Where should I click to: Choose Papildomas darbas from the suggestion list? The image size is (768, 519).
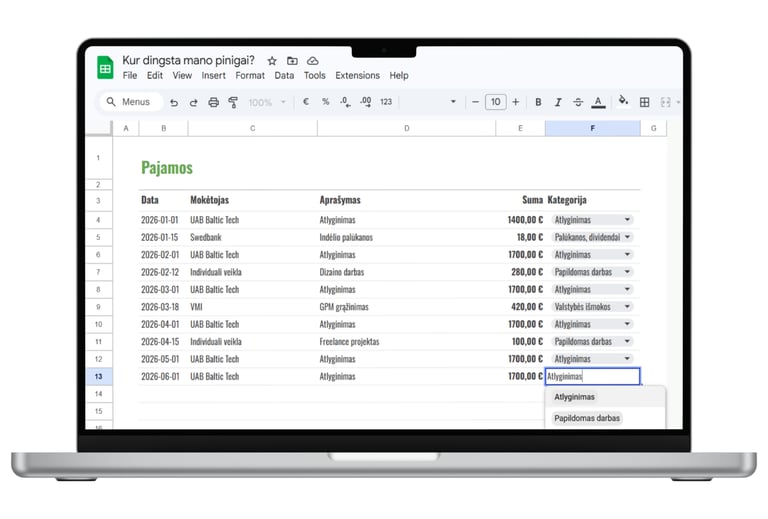pos(605,418)
